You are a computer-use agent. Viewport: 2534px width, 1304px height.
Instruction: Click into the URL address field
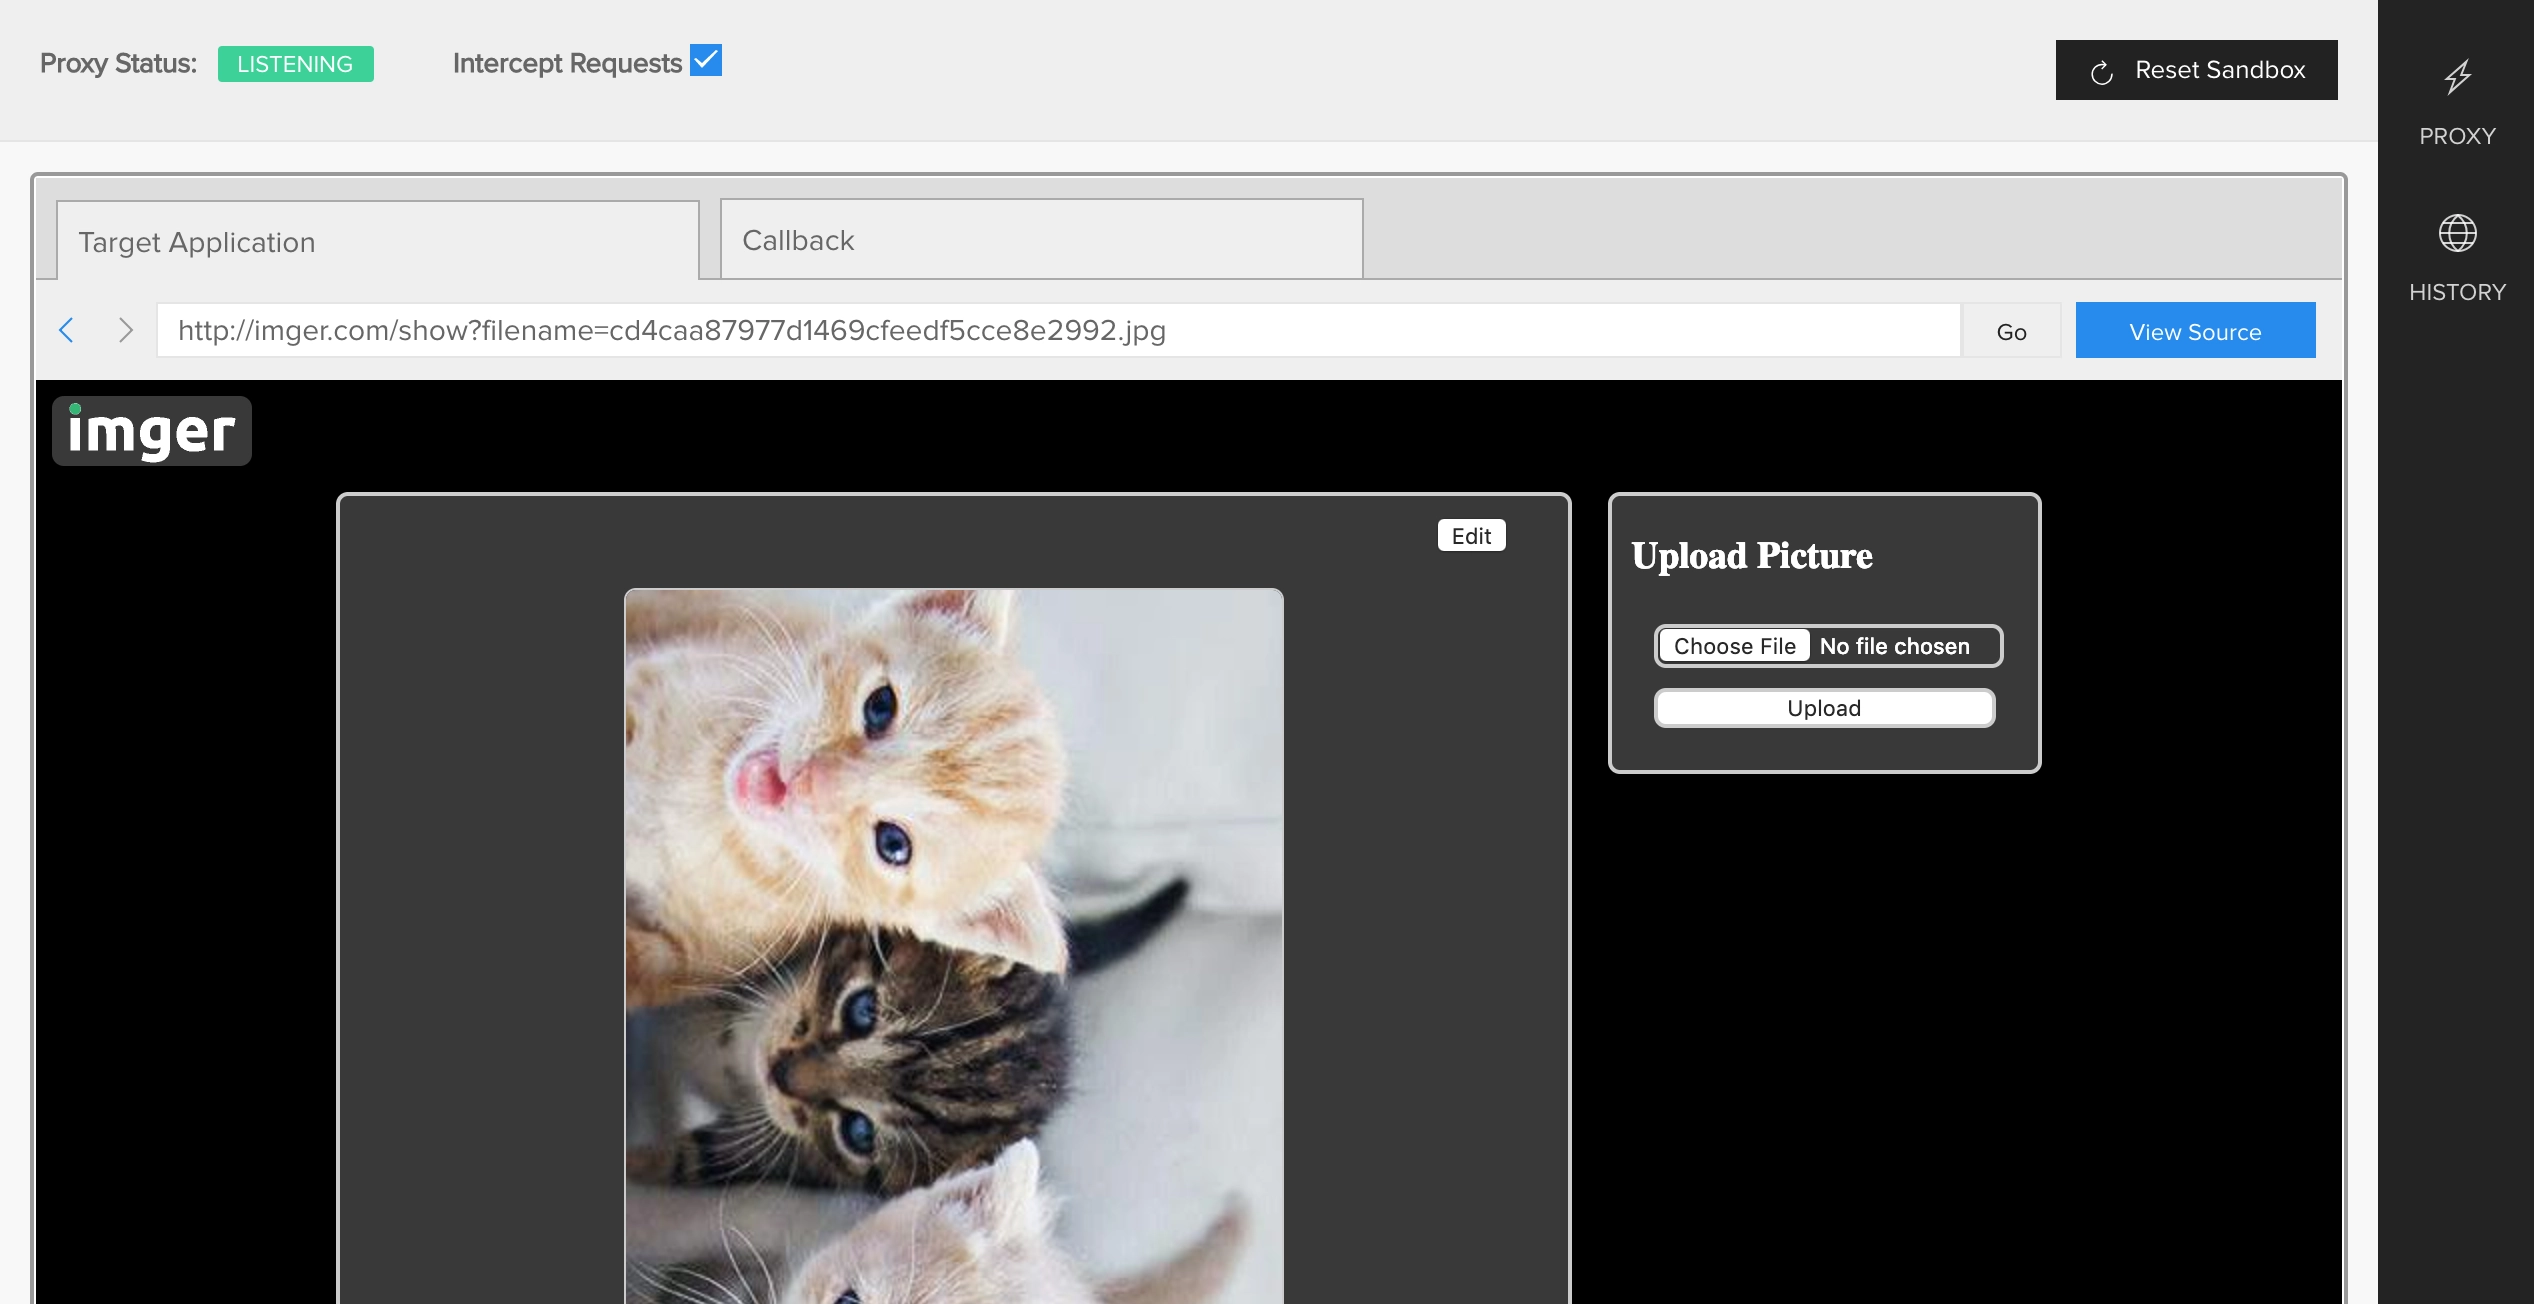[x=1057, y=331]
